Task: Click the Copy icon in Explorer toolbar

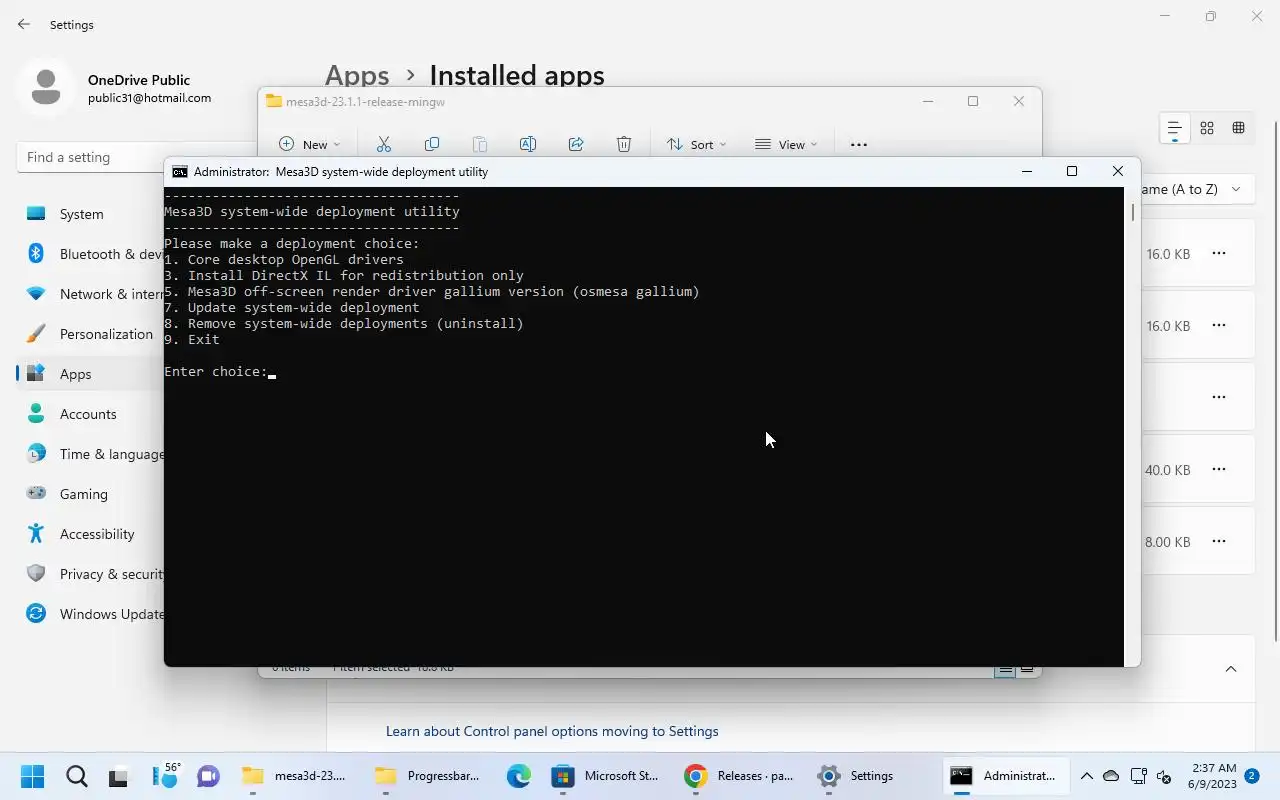Action: pos(432,144)
